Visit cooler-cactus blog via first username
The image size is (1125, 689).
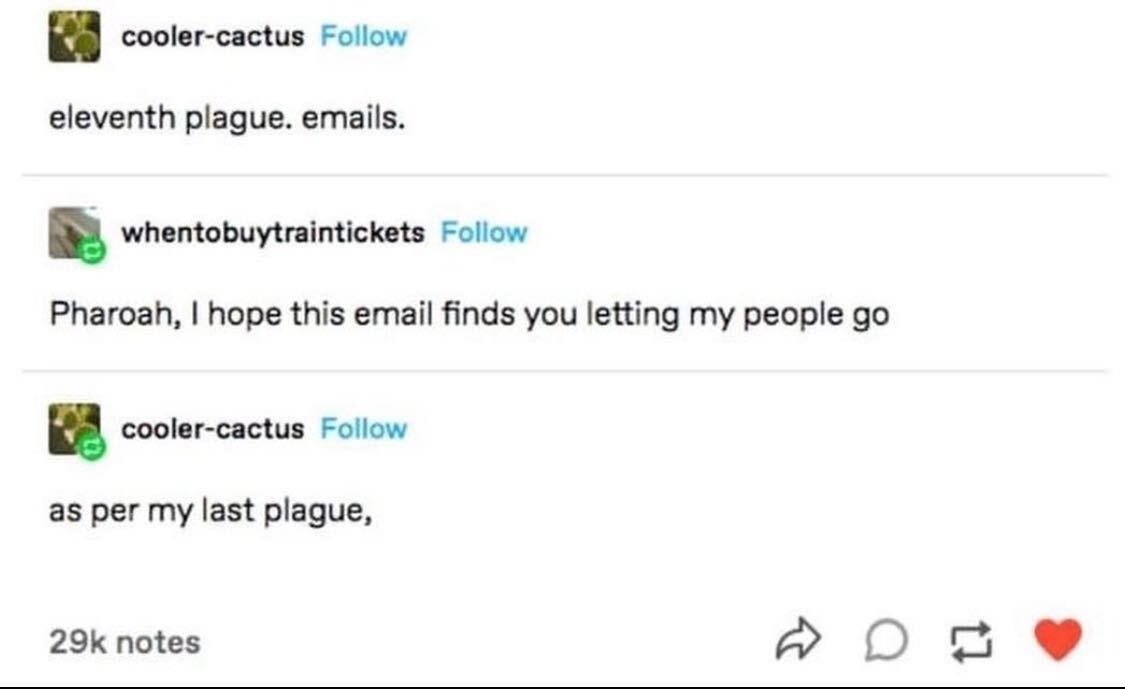coord(213,36)
